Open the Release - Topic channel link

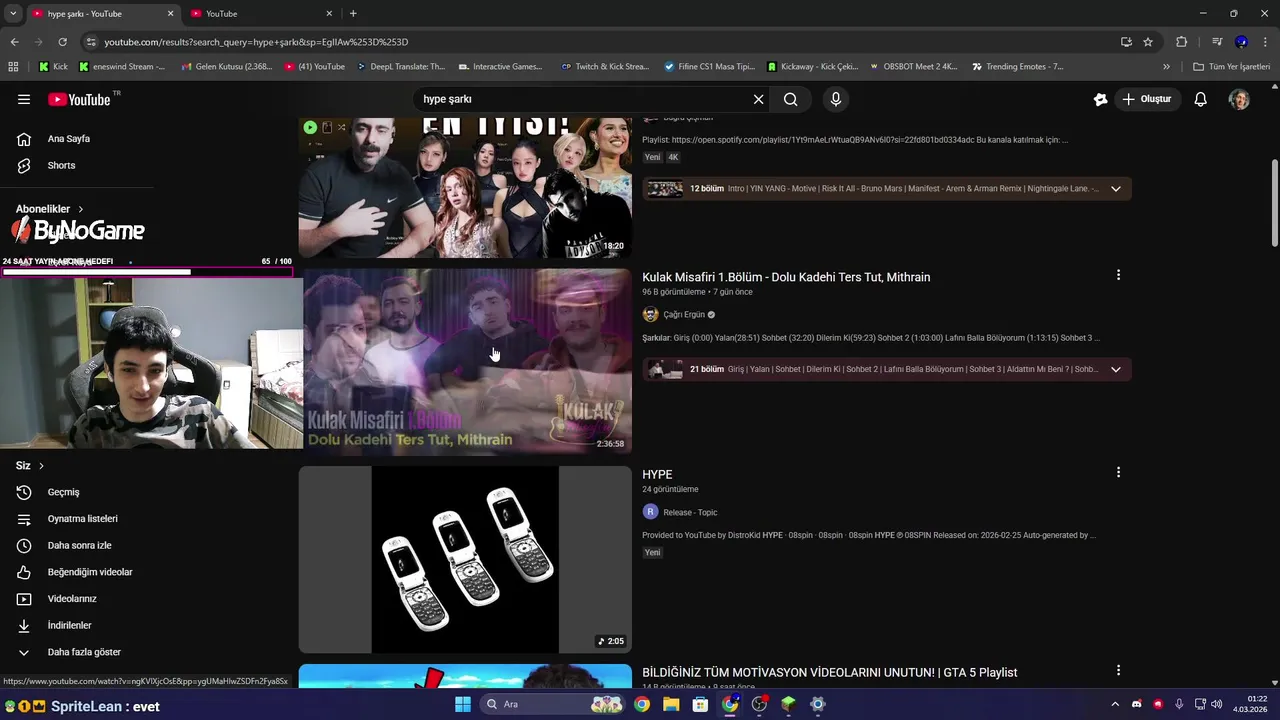[690, 512]
